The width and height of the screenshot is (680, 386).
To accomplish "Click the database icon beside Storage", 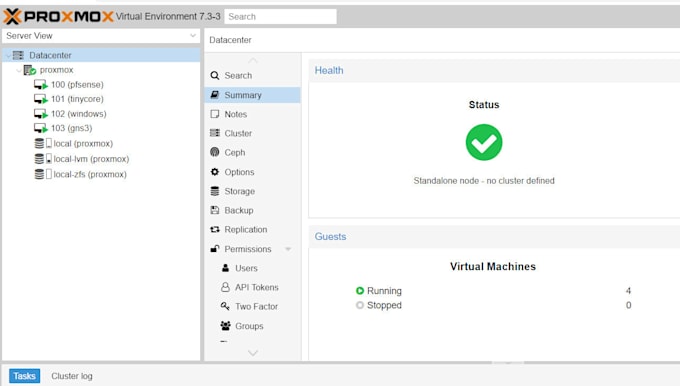I will 215,191.
